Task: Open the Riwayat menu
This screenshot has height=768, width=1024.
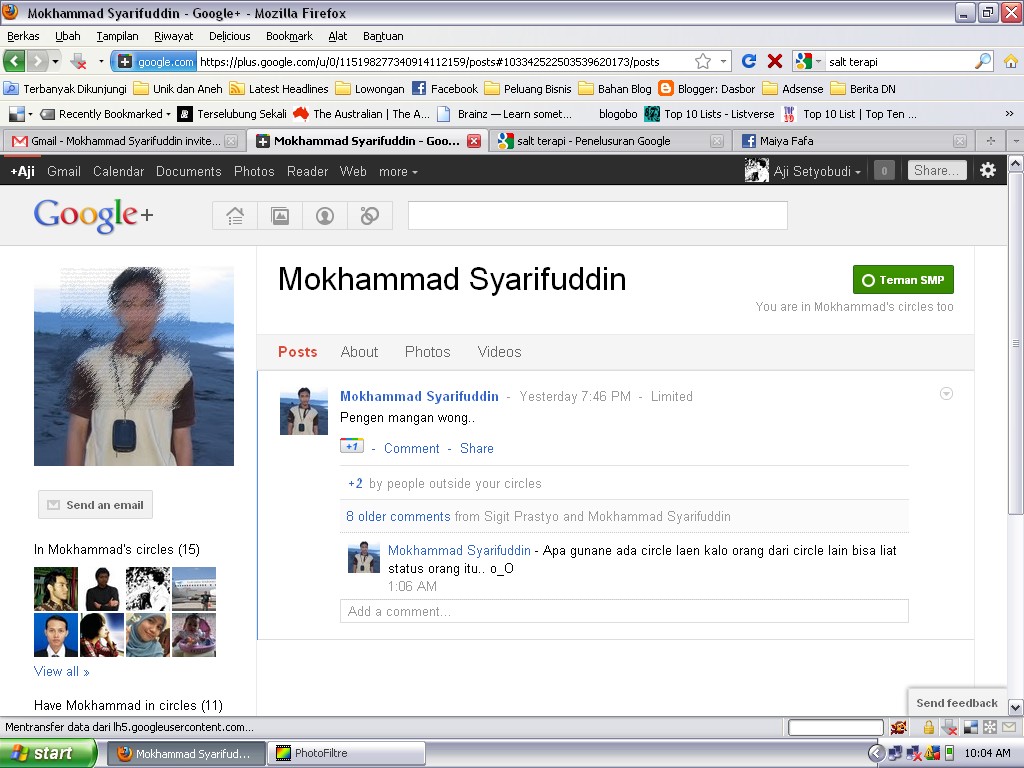Action: pyautogui.click(x=174, y=36)
